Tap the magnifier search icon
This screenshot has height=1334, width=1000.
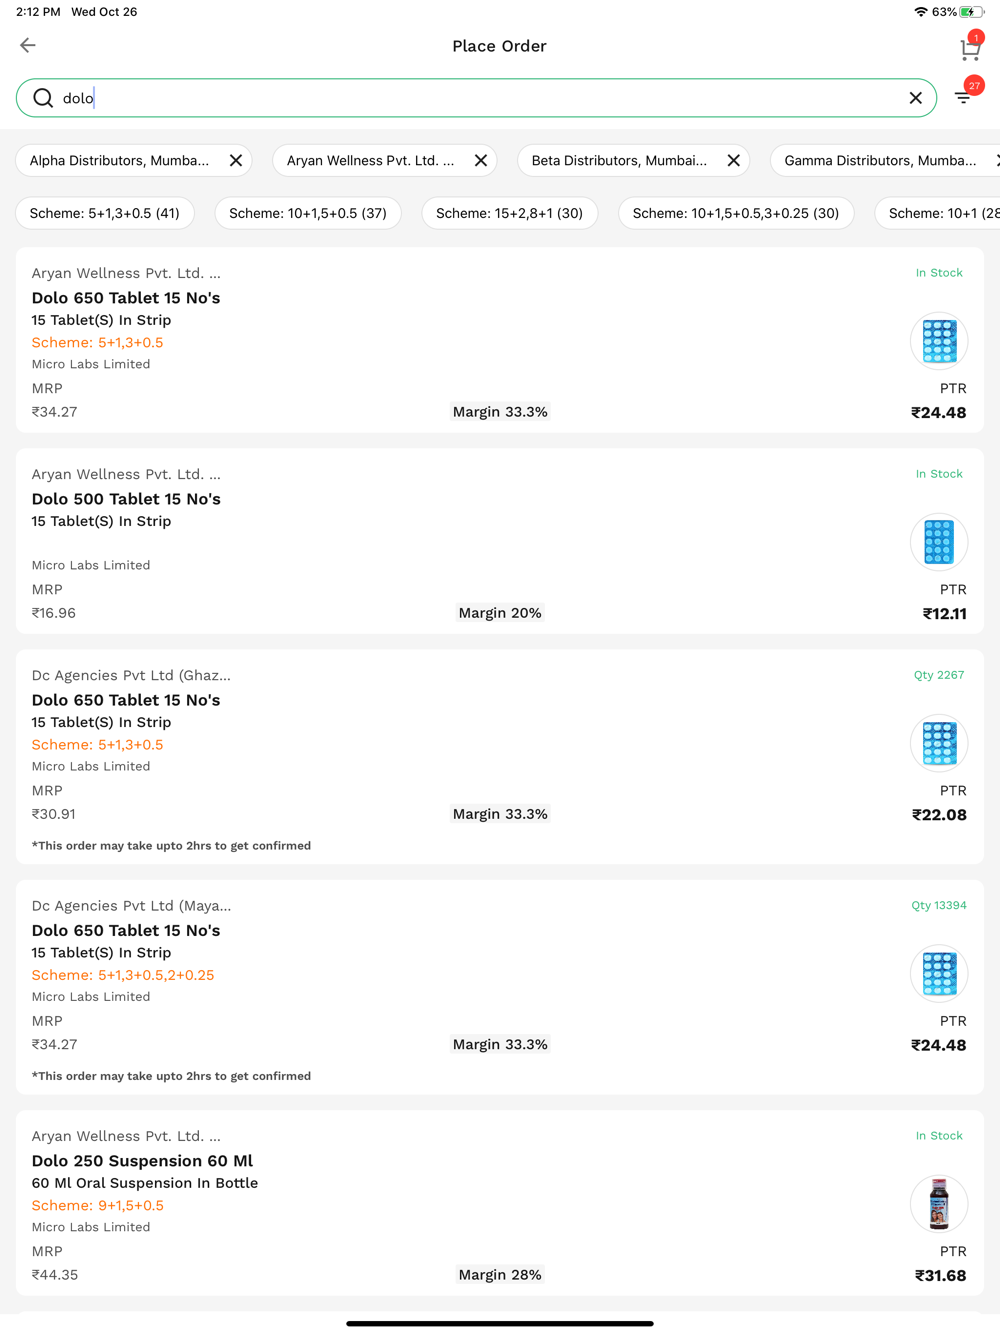click(x=43, y=98)
